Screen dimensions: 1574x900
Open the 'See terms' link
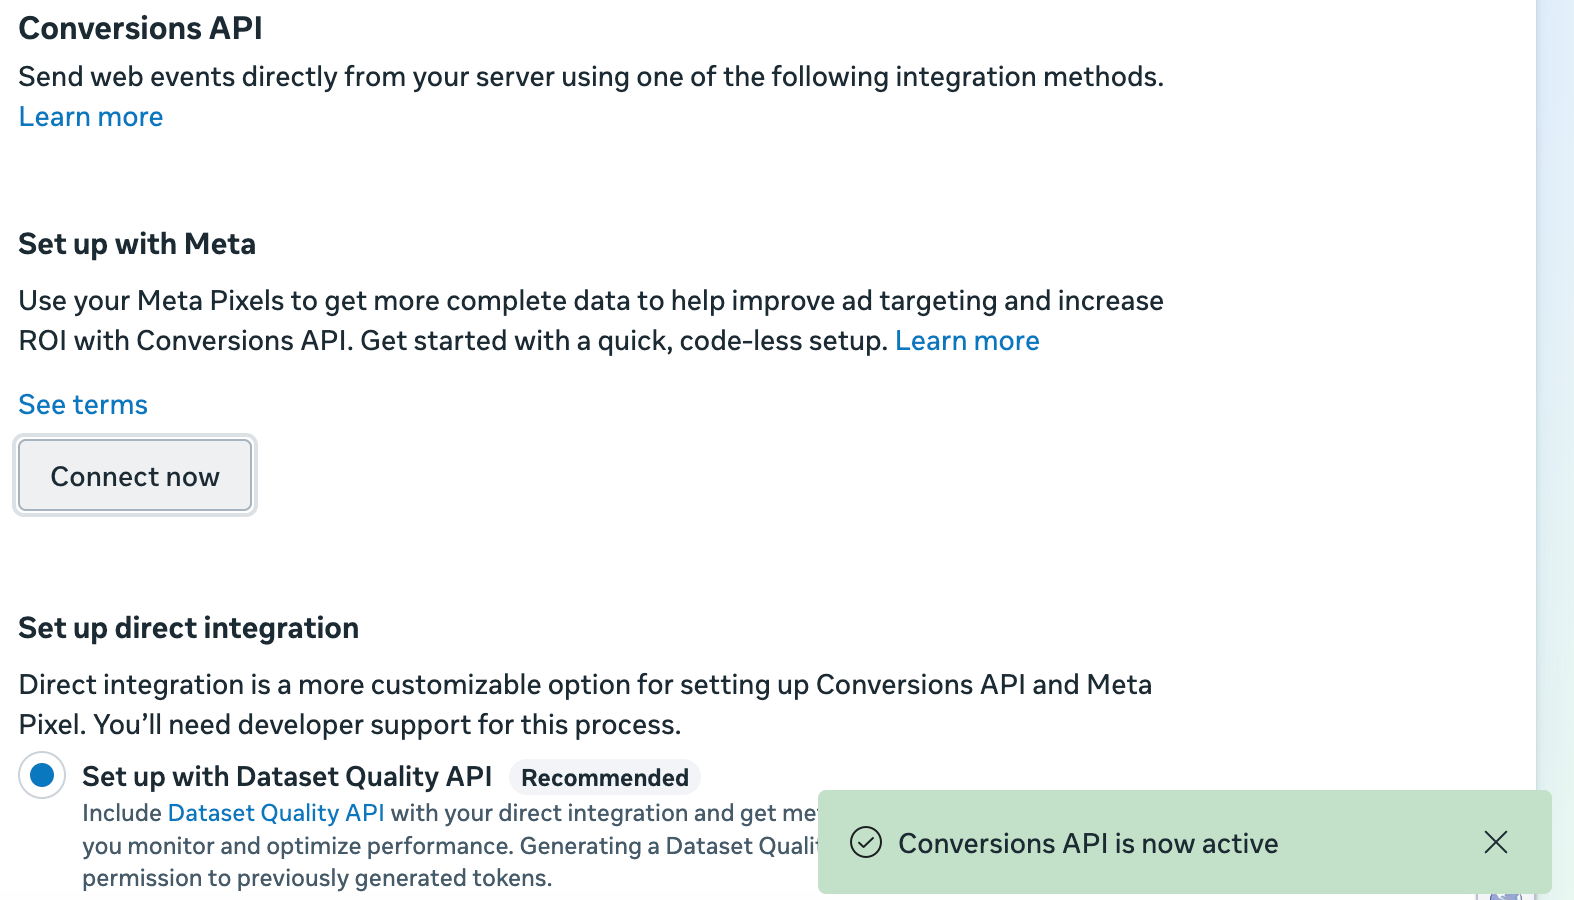point(83,404)
